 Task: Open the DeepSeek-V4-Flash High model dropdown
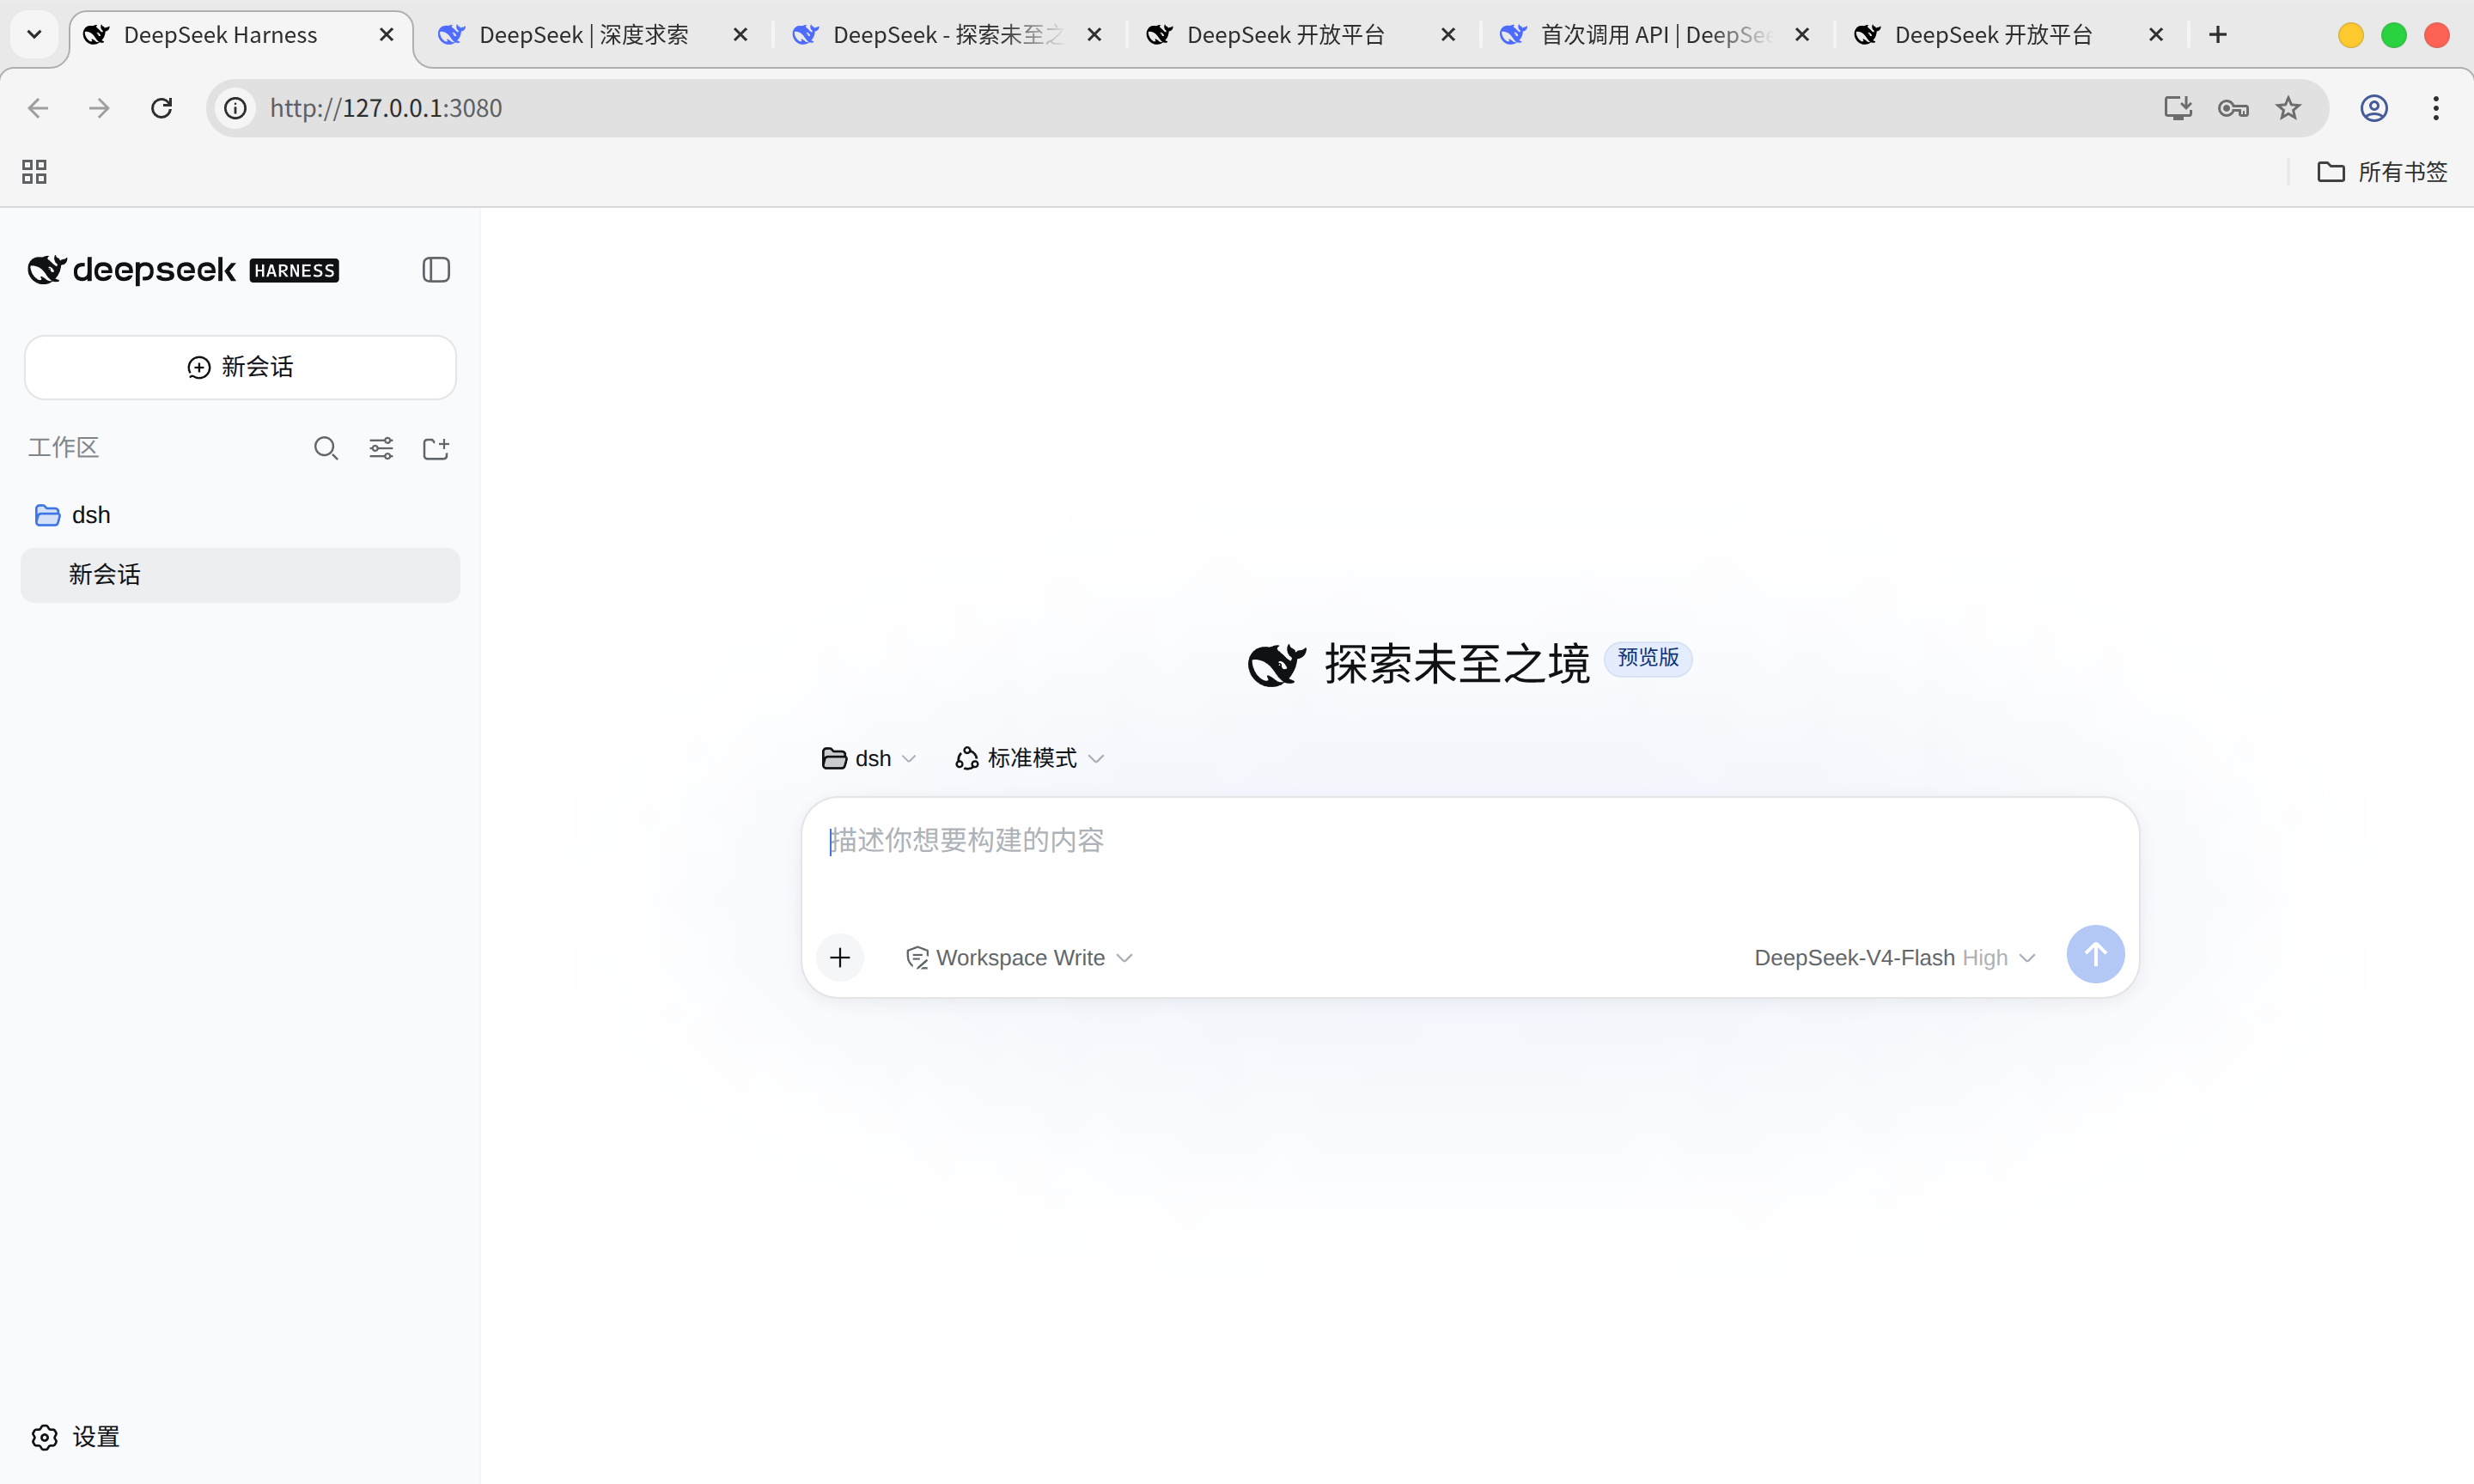[x=1894, y=958]
